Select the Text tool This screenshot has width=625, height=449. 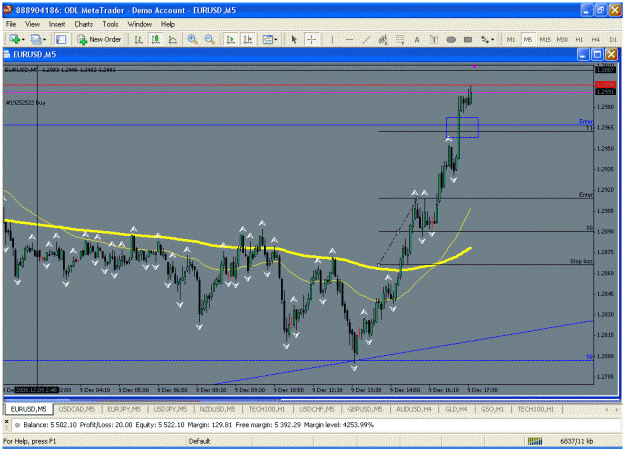point(417,39)
